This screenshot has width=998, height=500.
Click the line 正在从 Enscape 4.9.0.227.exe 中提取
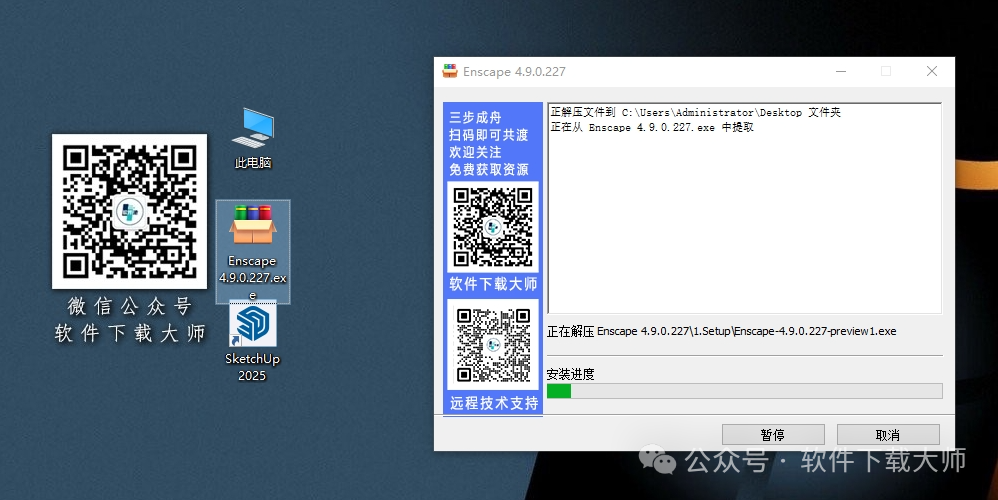[652, 127]
